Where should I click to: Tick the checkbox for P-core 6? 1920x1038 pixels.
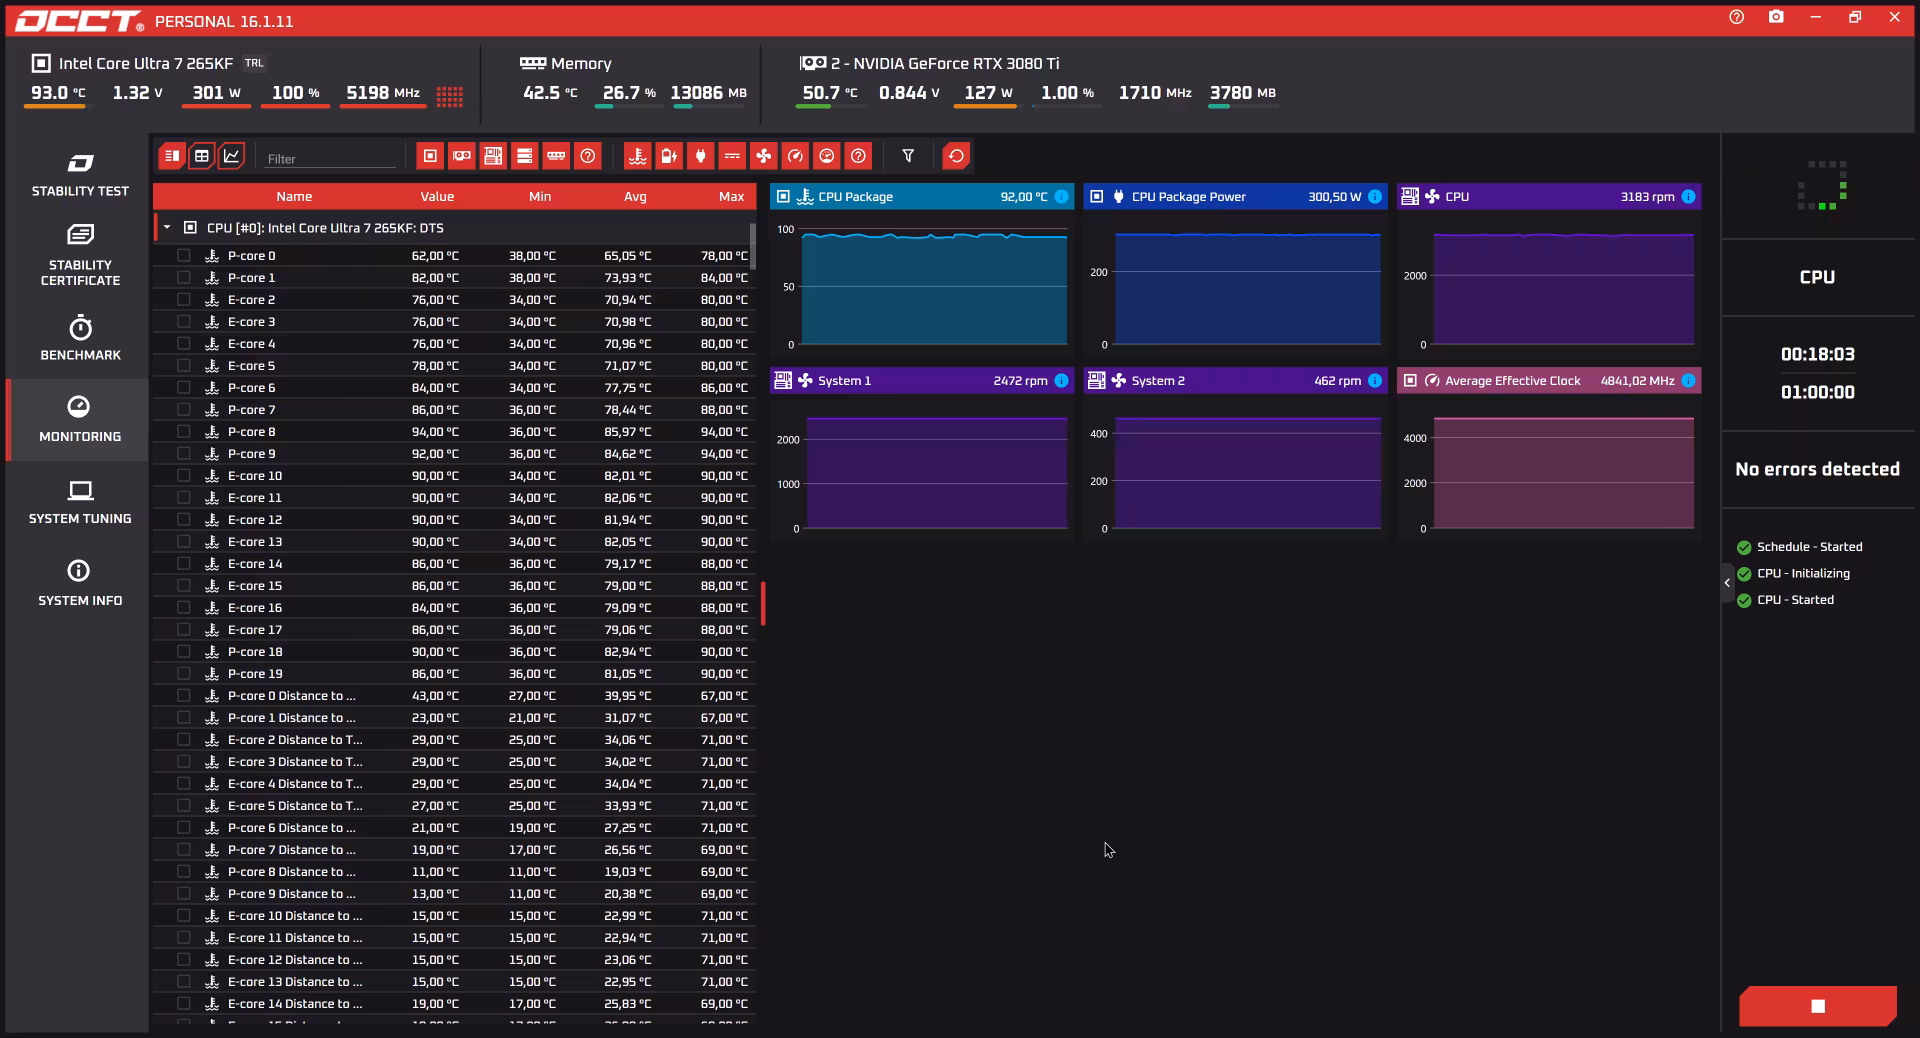click(x=184, y=388)
